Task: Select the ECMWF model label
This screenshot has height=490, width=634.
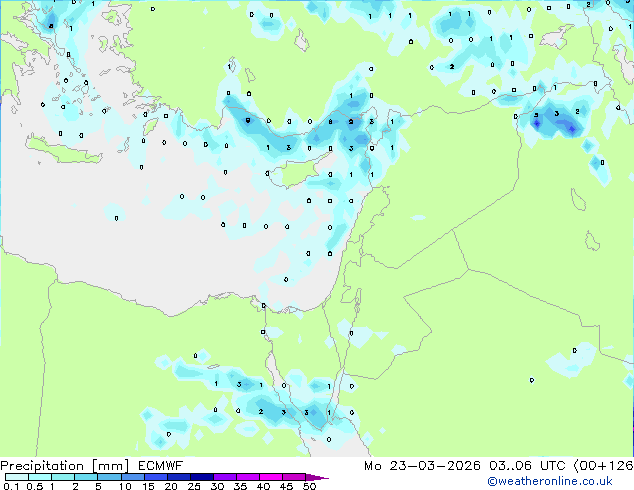Action: coord(161,466)
